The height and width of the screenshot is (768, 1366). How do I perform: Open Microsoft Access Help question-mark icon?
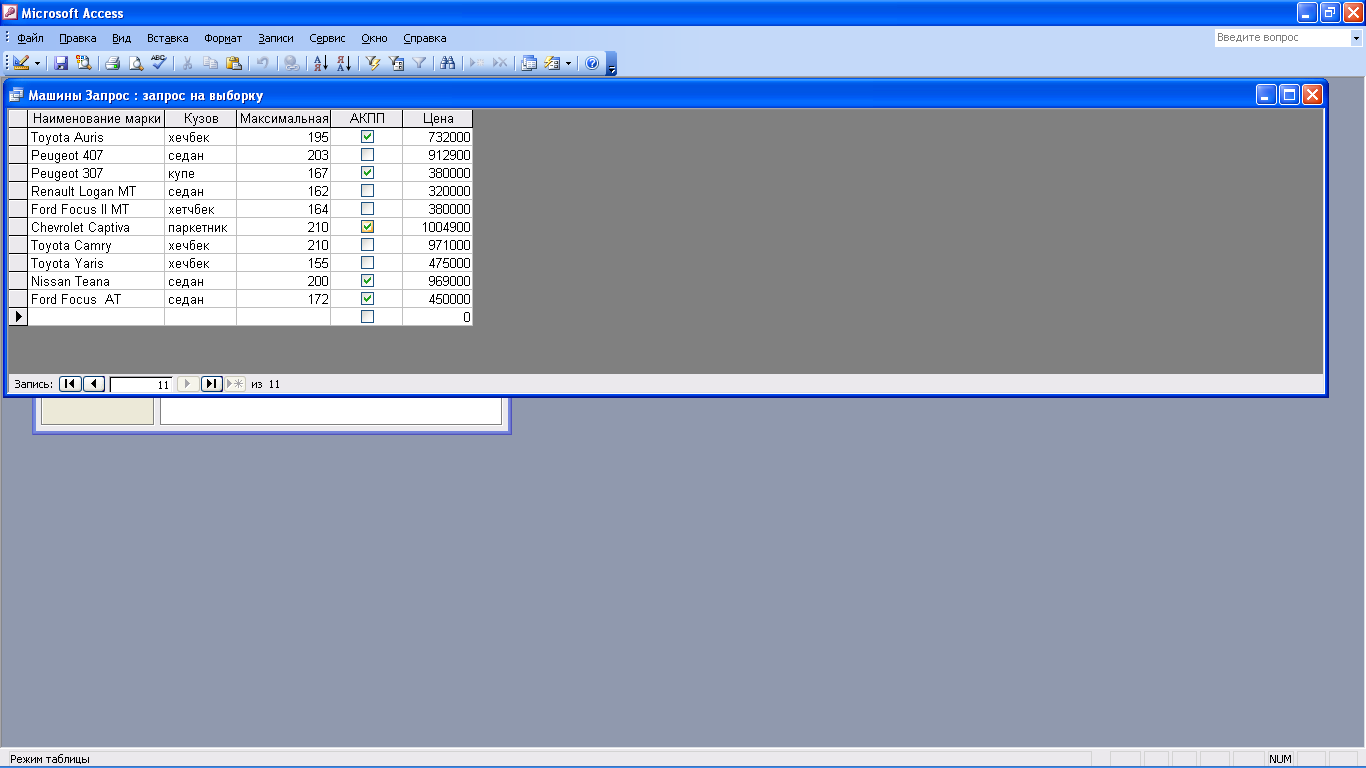591,63
